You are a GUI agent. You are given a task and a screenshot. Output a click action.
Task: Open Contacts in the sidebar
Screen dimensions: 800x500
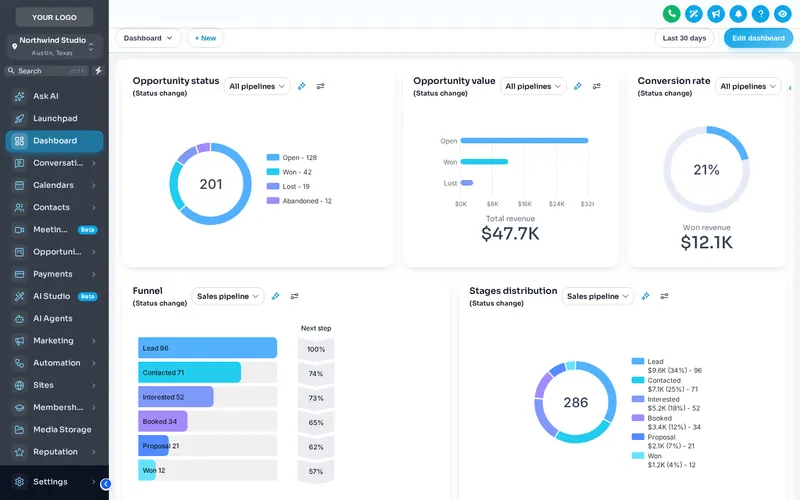[54, 207]
